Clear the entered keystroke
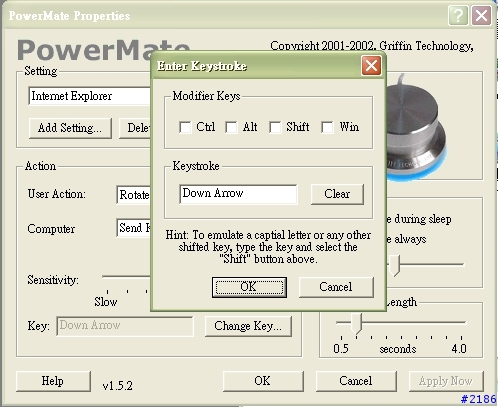 pyautogui.click(x=337, y=194)
